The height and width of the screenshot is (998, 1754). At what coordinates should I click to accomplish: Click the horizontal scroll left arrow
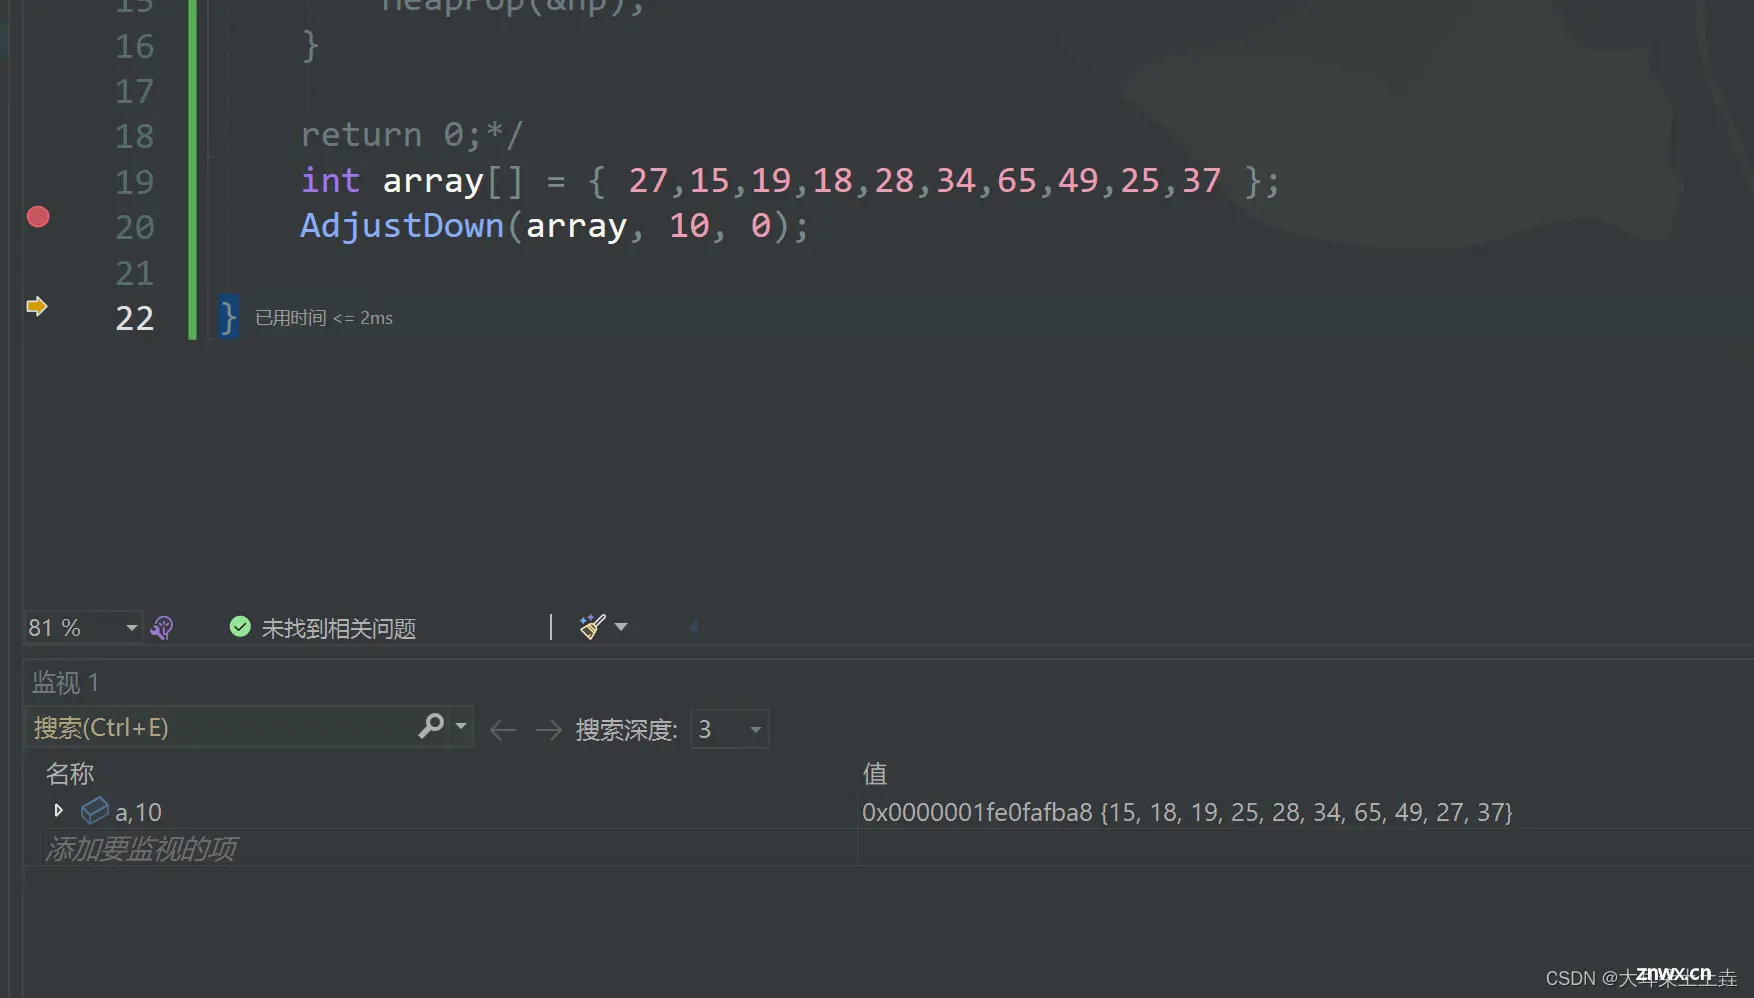[693, 627]
